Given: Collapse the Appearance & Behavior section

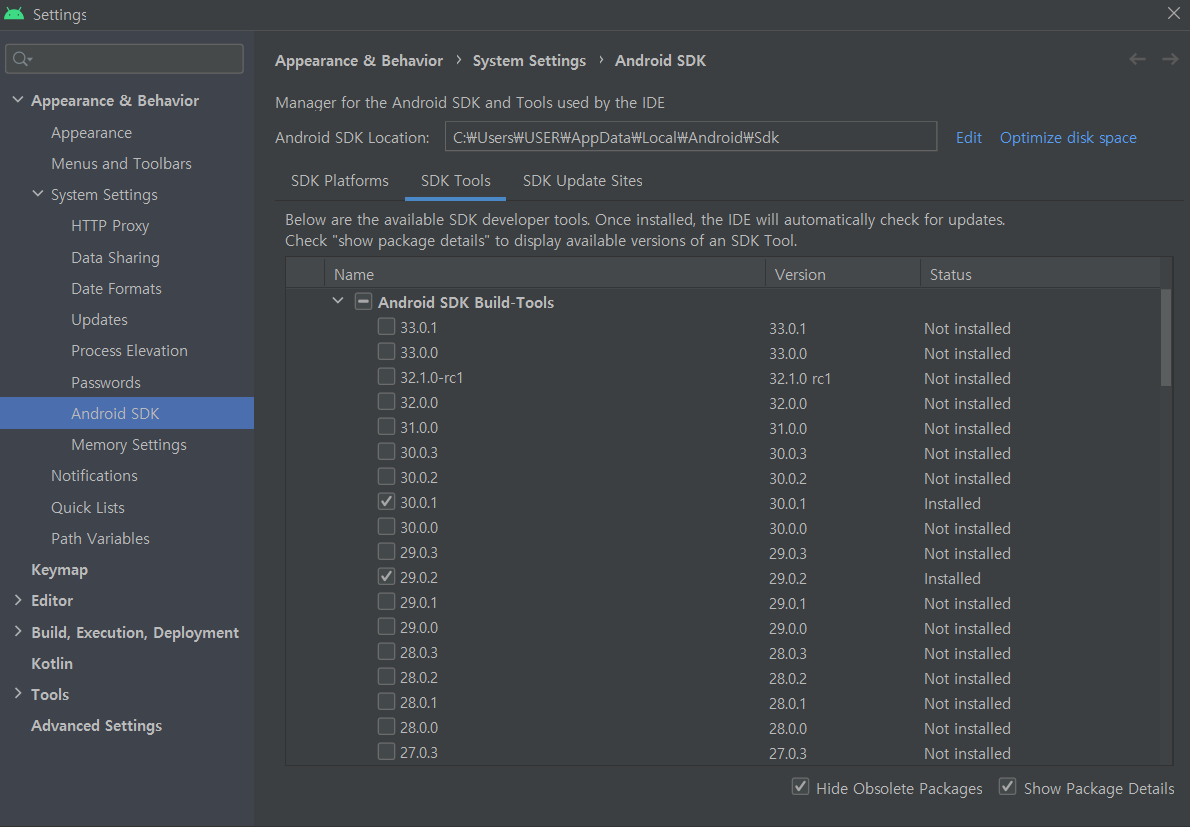Looking at the screenshot, I should (17, 100).
